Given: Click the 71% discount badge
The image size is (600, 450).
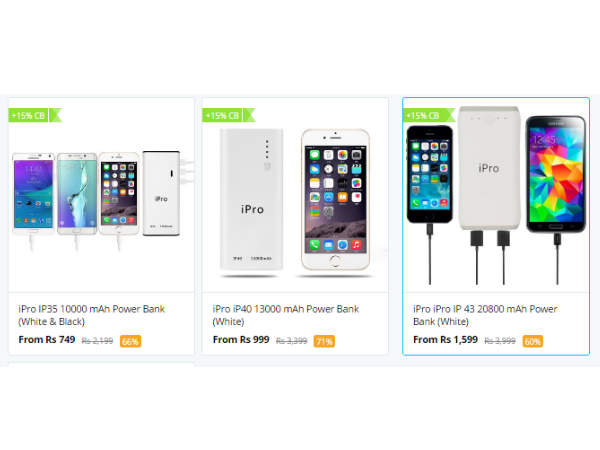Looking at the screenshot, I should point(324,341).
